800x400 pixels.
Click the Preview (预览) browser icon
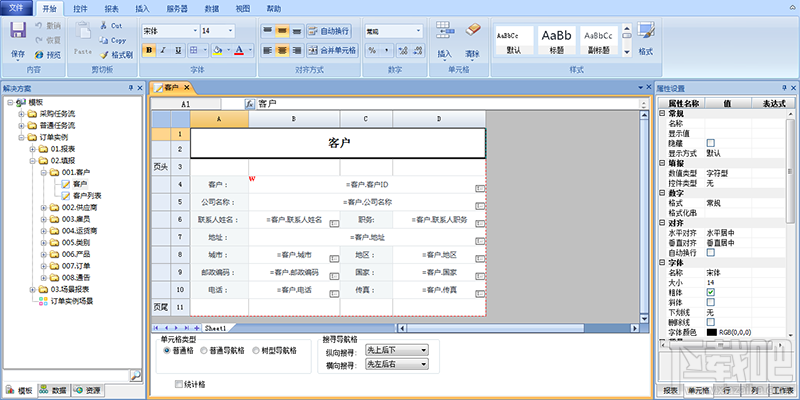coord(39,55)
